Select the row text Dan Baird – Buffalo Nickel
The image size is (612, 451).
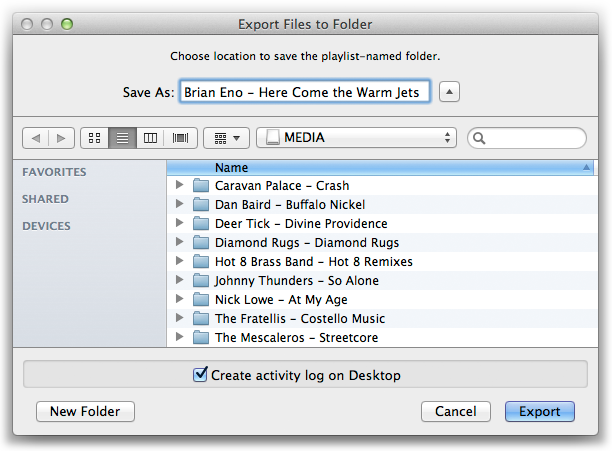point(290,204)
